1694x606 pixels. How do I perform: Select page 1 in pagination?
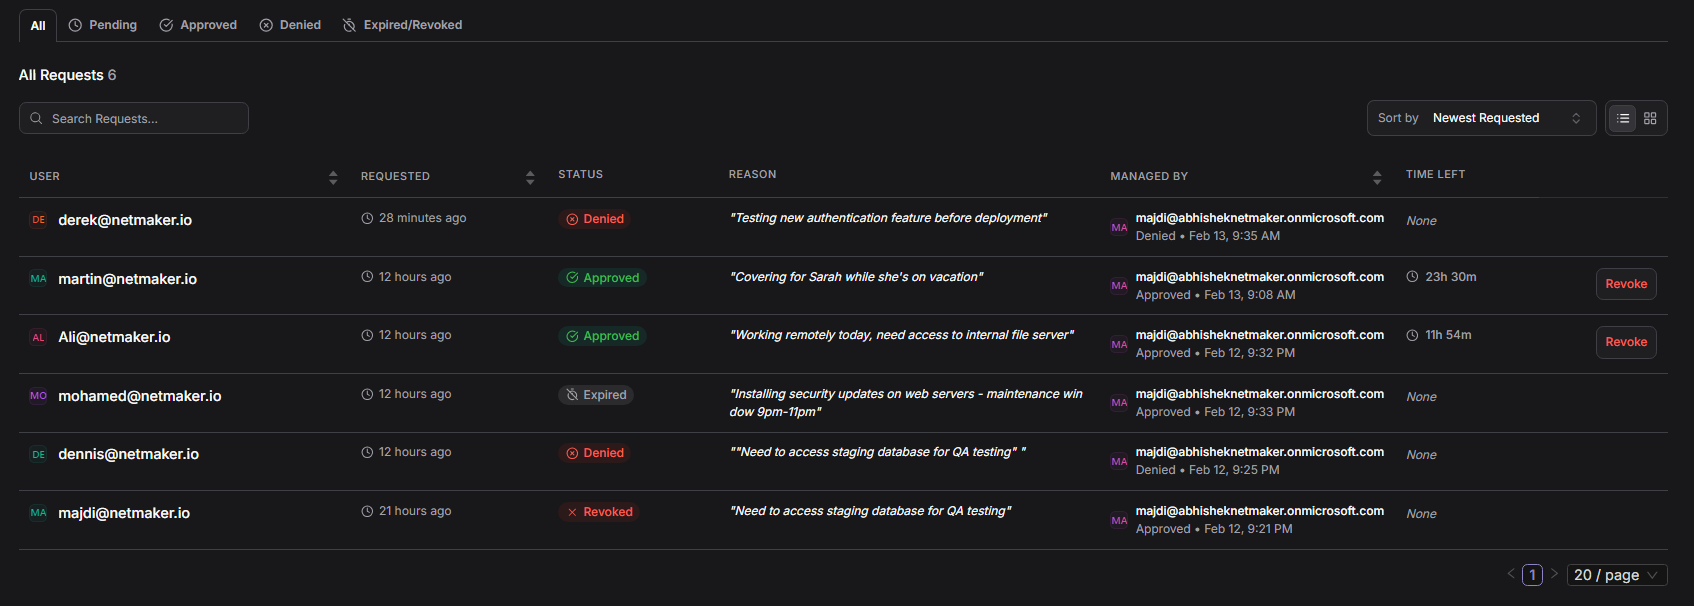[x=1532, y=575]
